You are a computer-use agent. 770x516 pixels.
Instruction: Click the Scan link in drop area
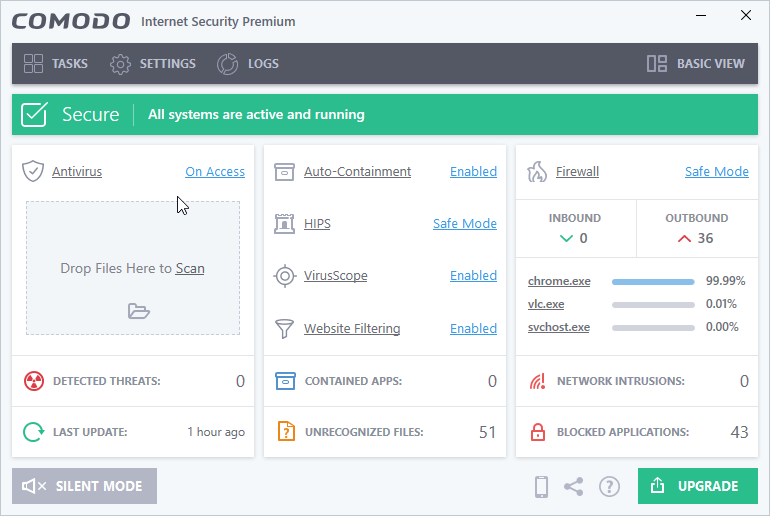pyautogui.click(x=190, y=268)
